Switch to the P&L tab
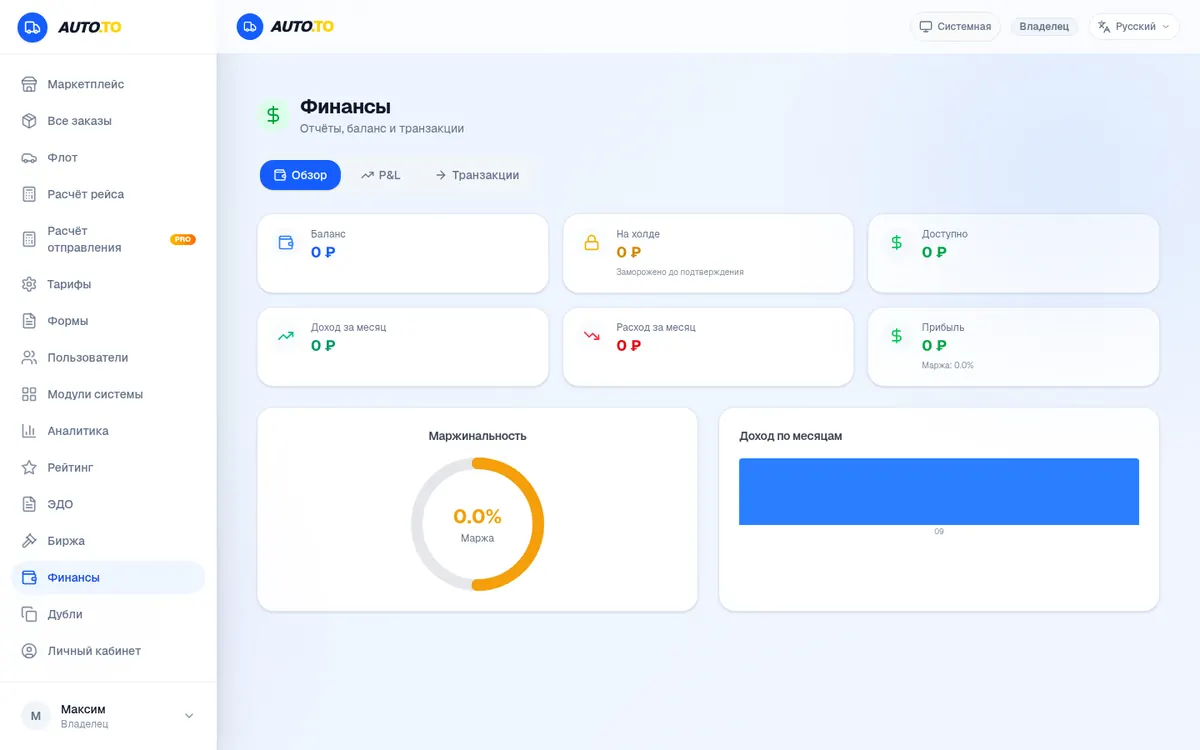Viewport: 1200px width, 750px height. click(x=380, y=175)
